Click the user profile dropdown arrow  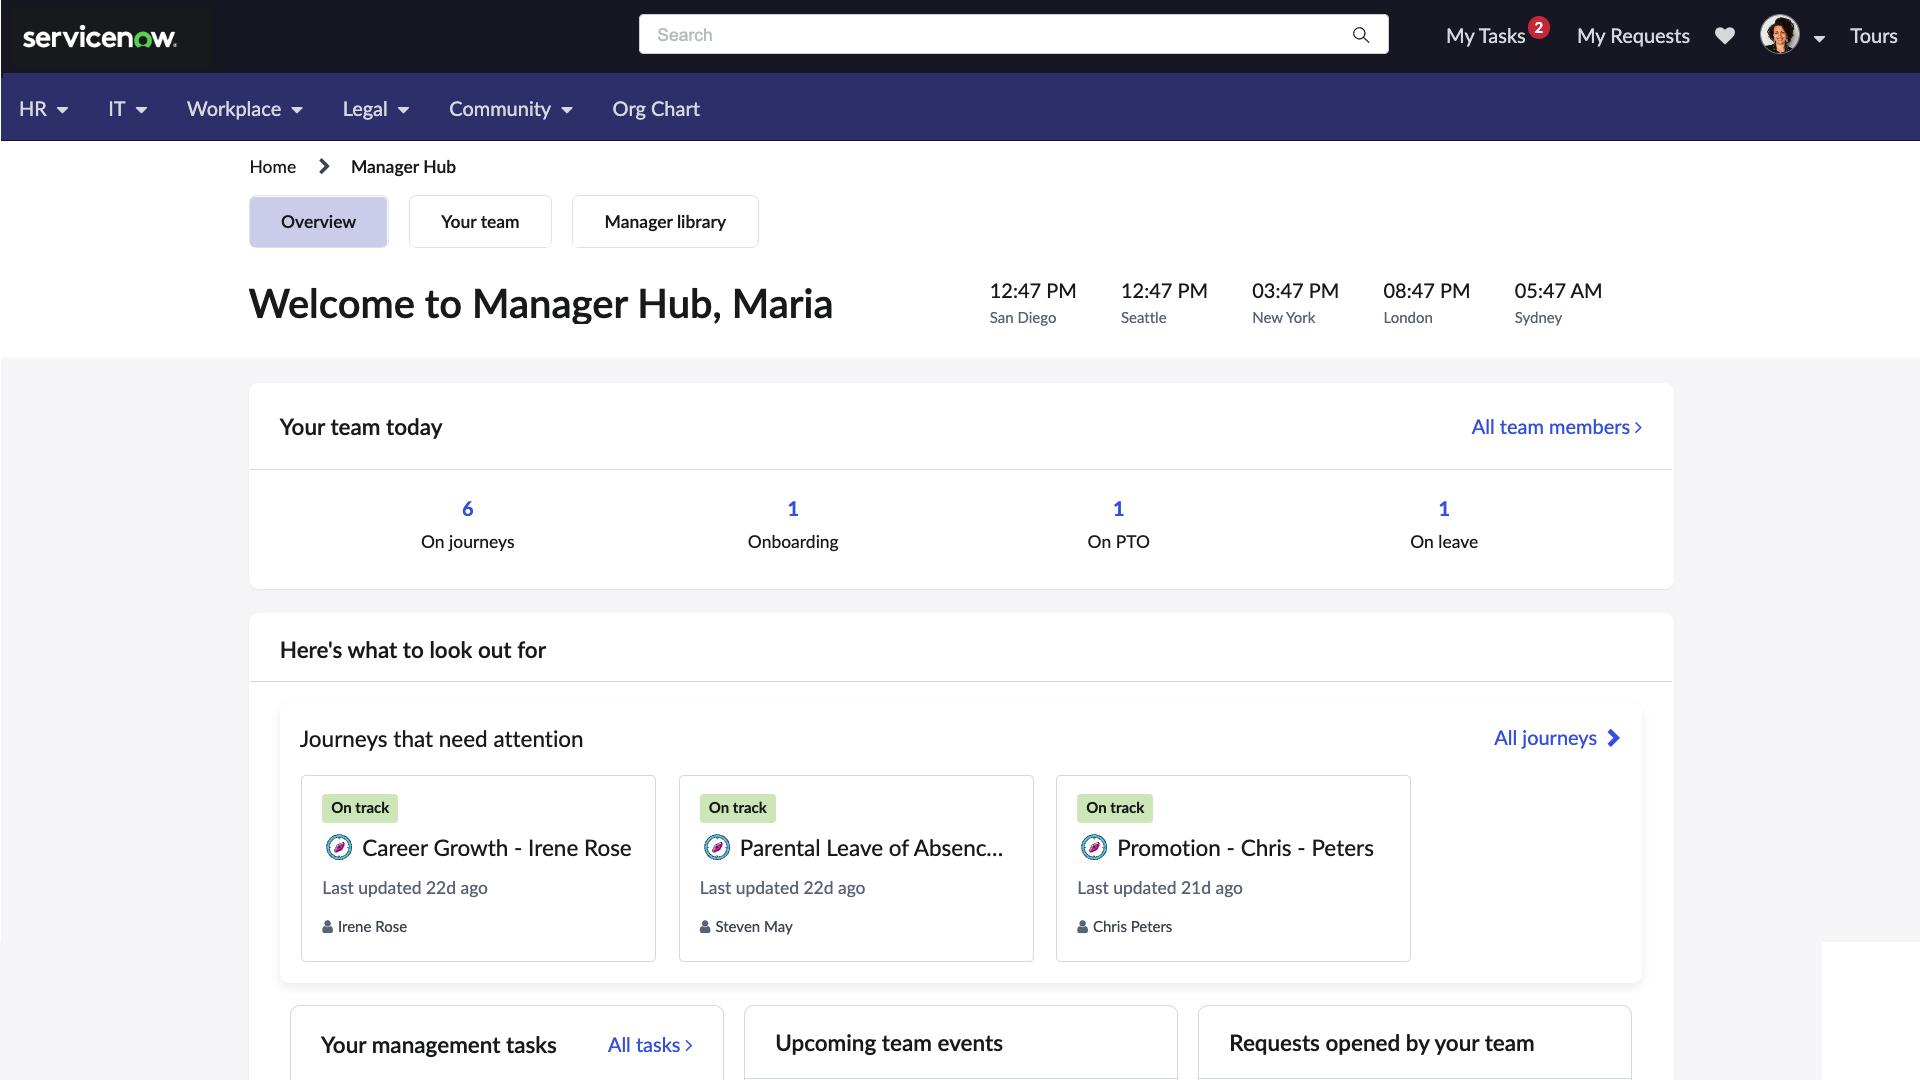(x=1817, y=36)
